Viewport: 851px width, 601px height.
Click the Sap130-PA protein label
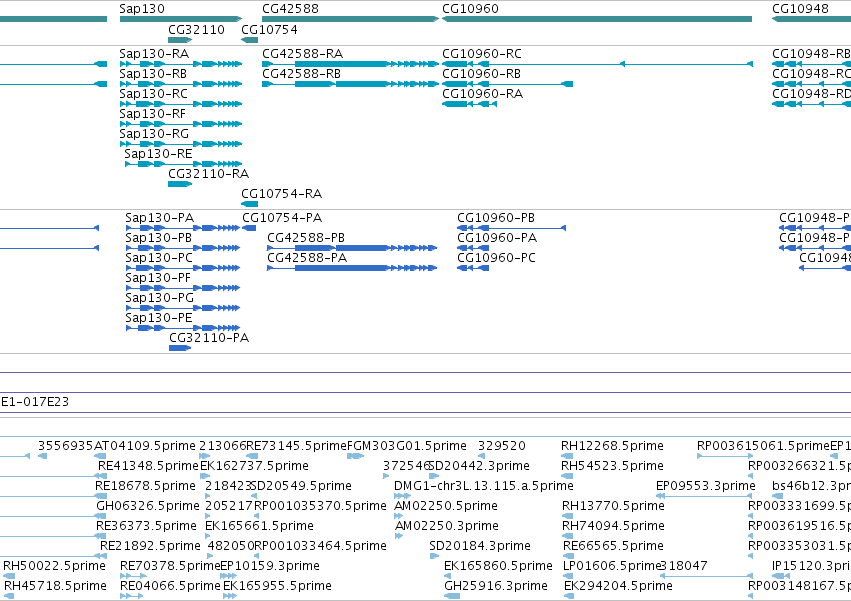tap(160, 218)
